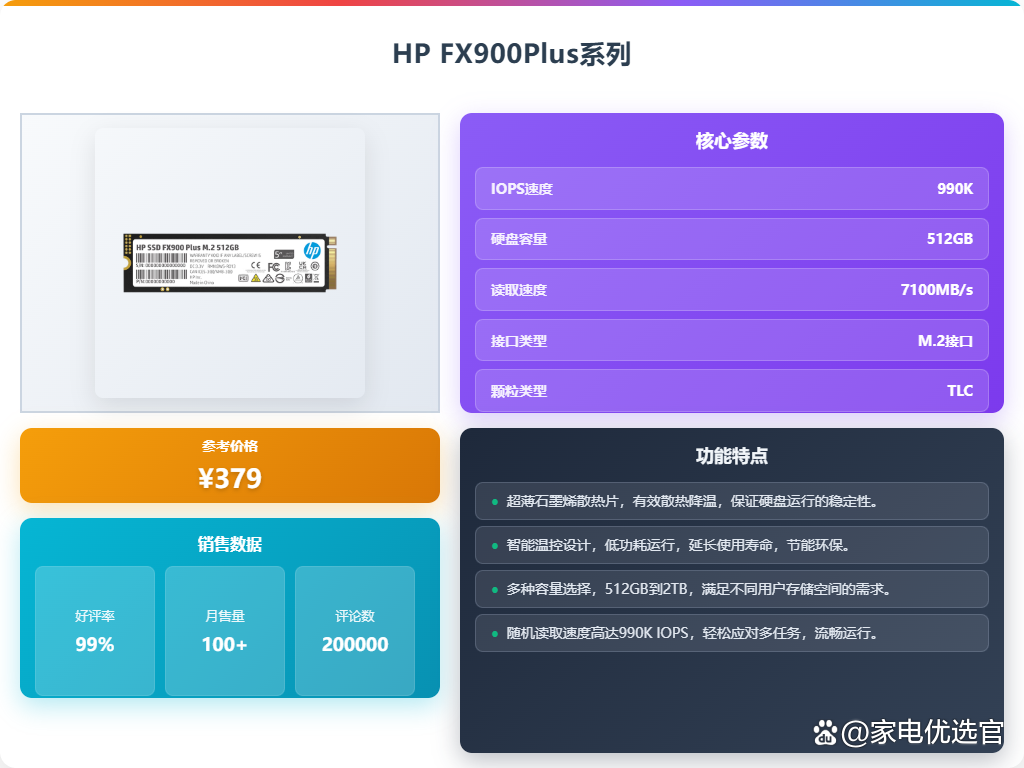Click the 好评率 label
The height and width of the screenshot is (768, 1024).
pos(95,616)
